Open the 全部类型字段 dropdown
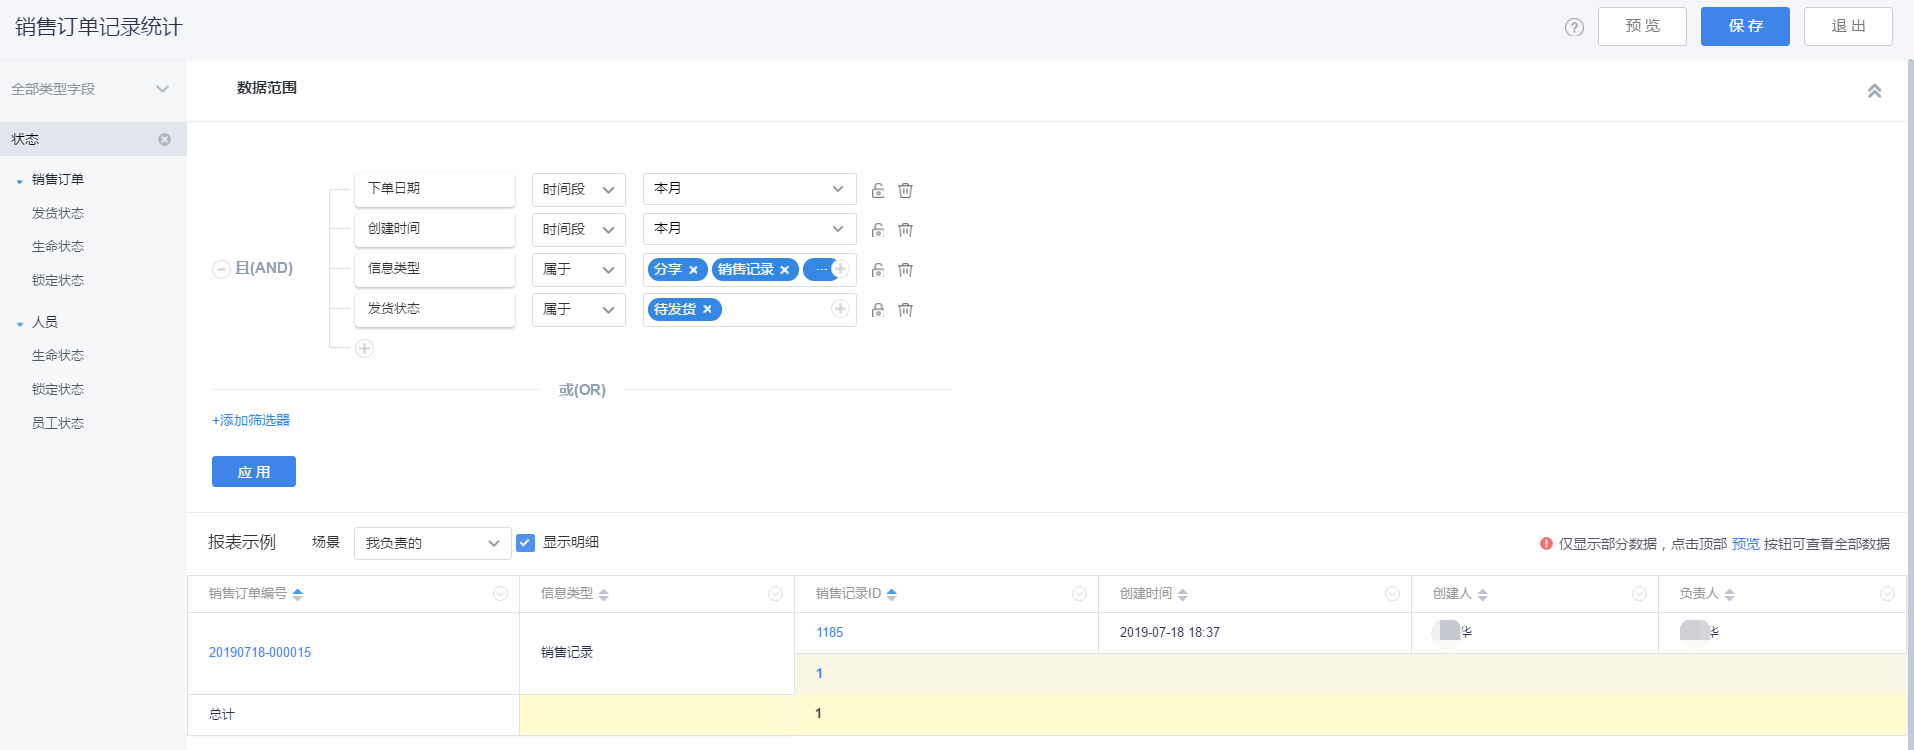Image resolution: width=1914 pixels, height=750 pixels. (x=93, y=89)
